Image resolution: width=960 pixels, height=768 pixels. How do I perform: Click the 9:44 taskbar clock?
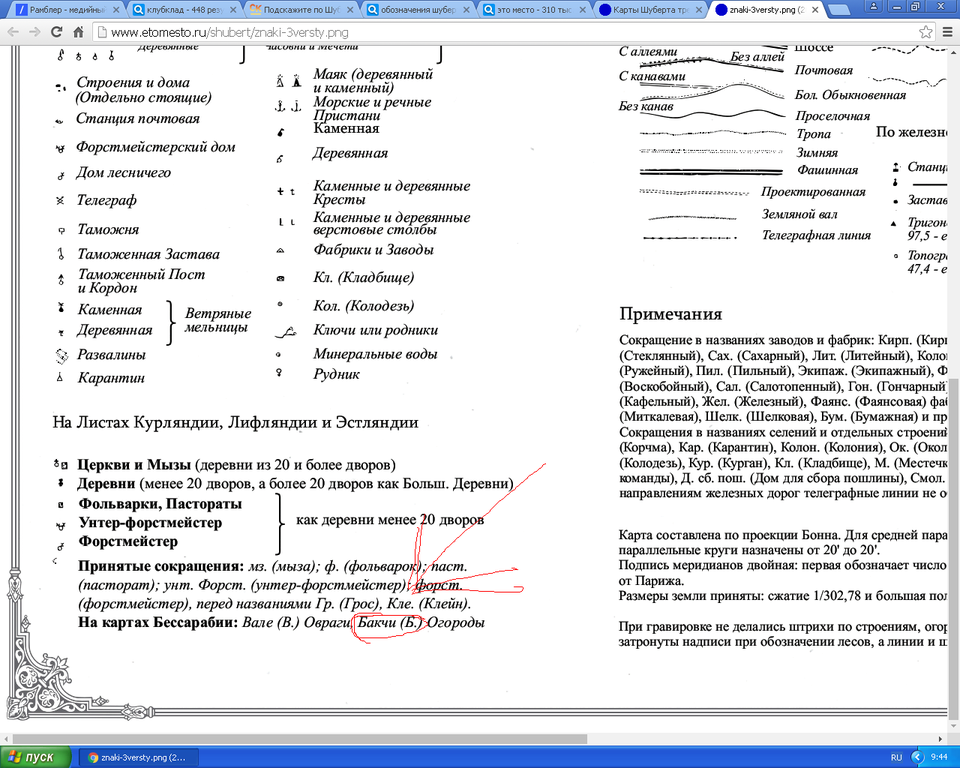939,758
